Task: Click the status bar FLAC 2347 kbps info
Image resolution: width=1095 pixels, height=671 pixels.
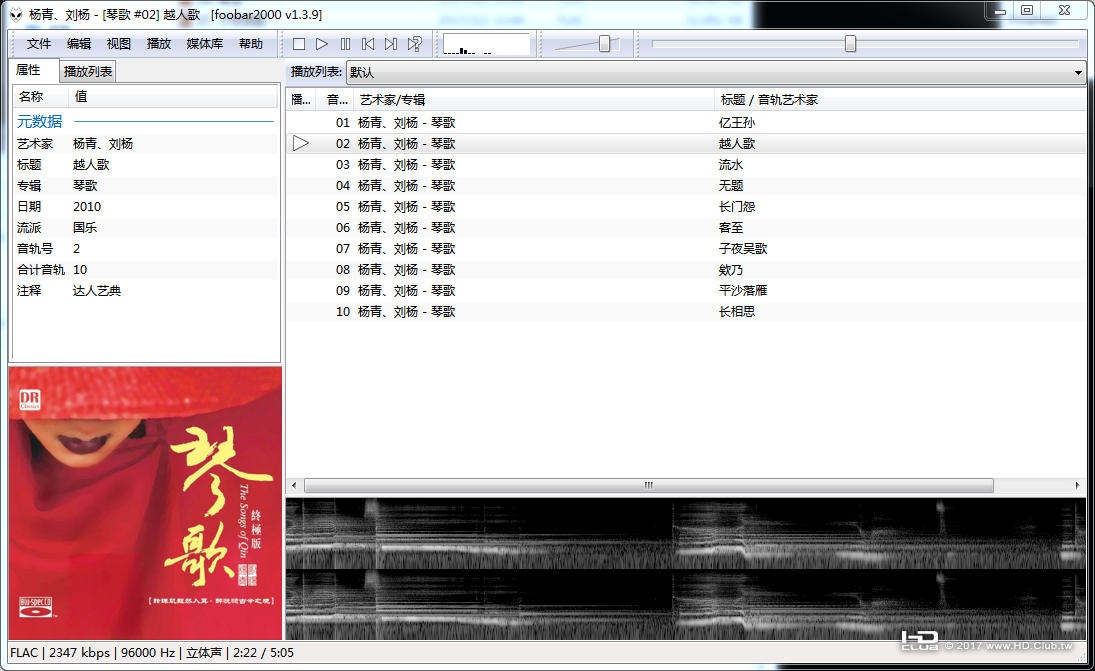Action: tap(152, 653)
